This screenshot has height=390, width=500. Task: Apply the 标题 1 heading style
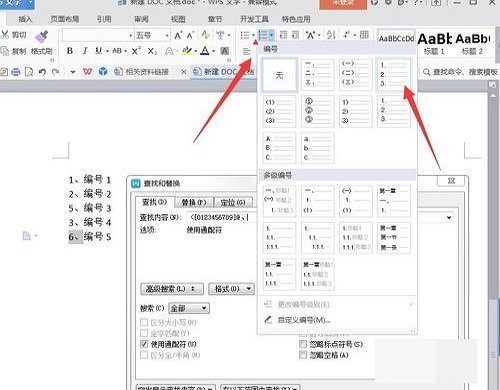click(434, 44)
